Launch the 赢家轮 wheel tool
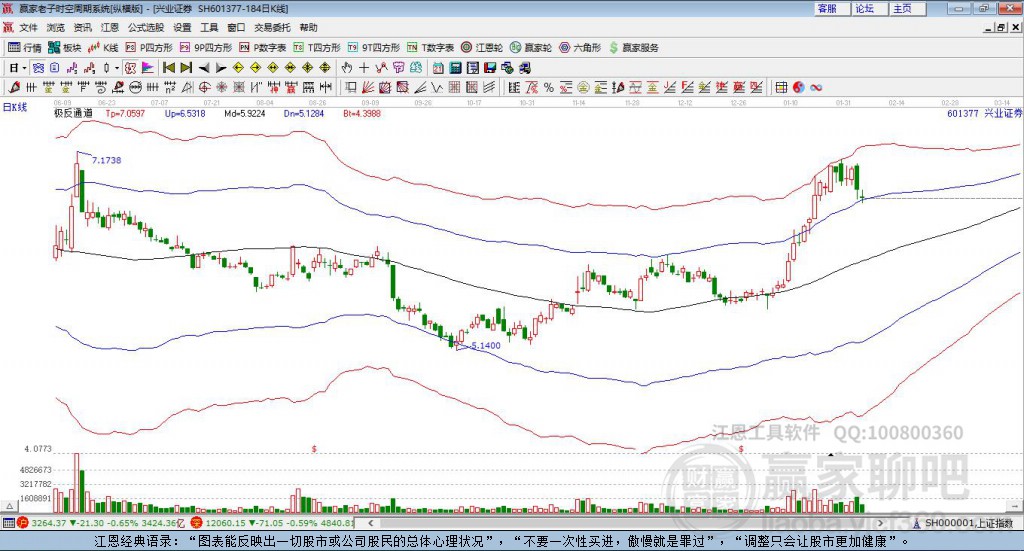 [x=531, y=48]
